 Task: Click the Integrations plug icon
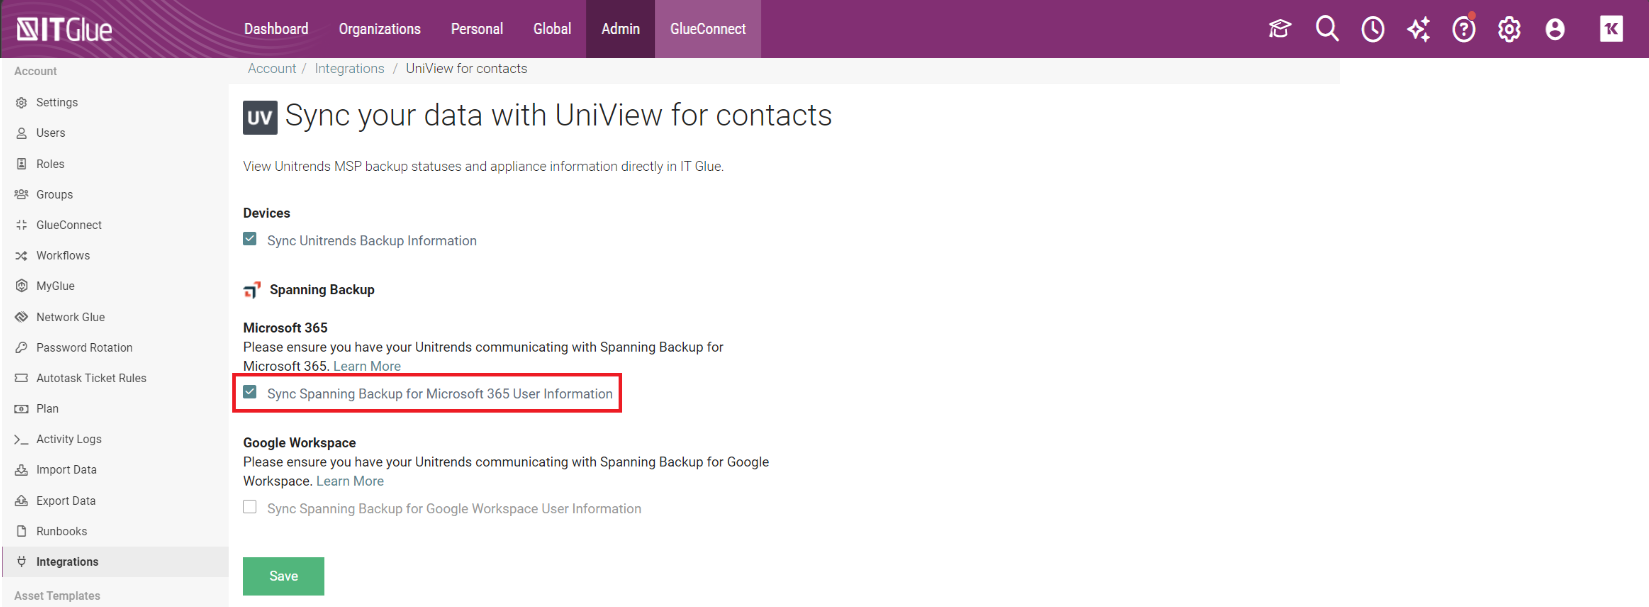click(21, 562)
